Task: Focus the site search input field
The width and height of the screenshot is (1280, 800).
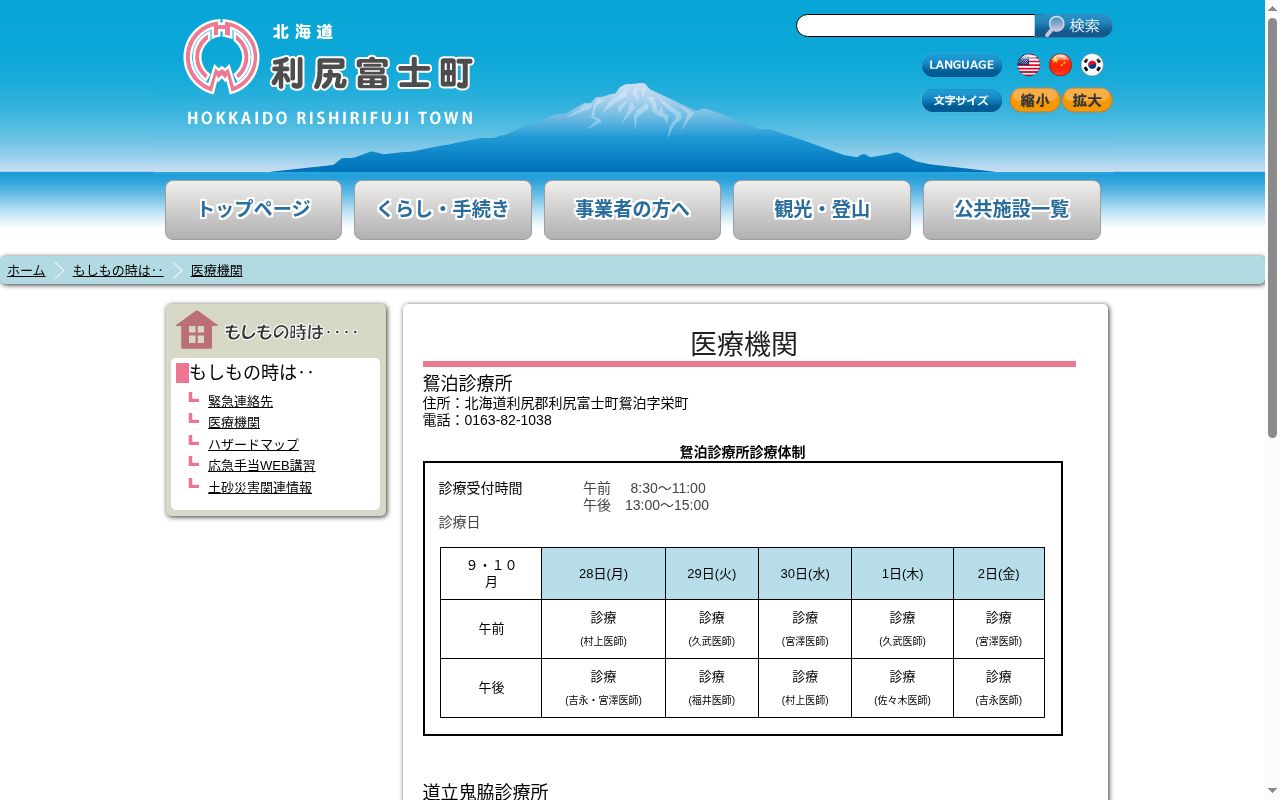Action: [x=916, y=26]
